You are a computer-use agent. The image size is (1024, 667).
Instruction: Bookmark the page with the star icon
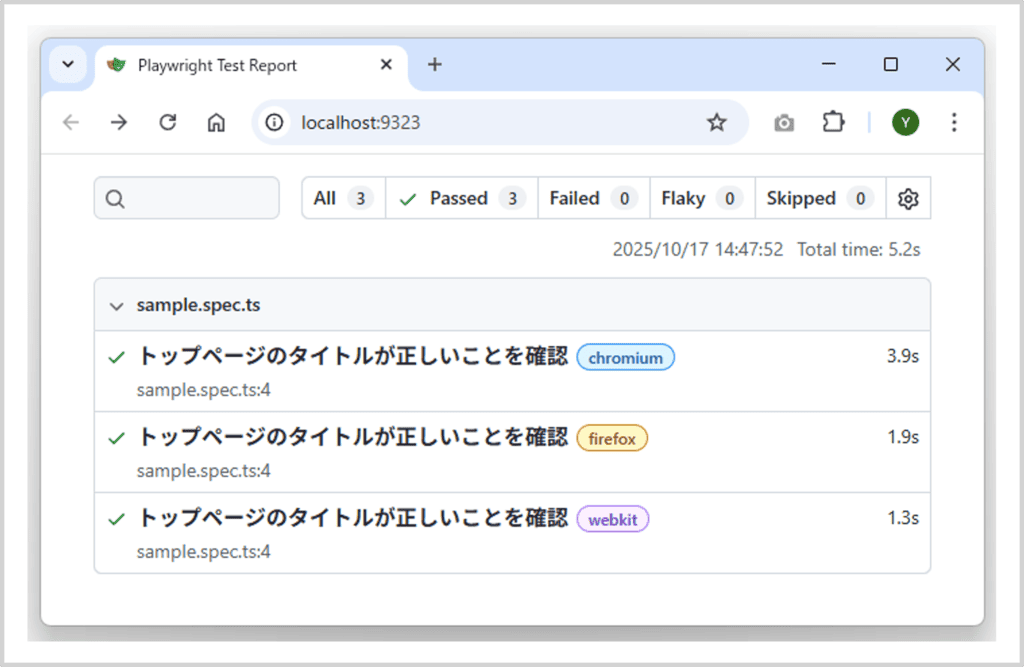click(x=716, y=122)
